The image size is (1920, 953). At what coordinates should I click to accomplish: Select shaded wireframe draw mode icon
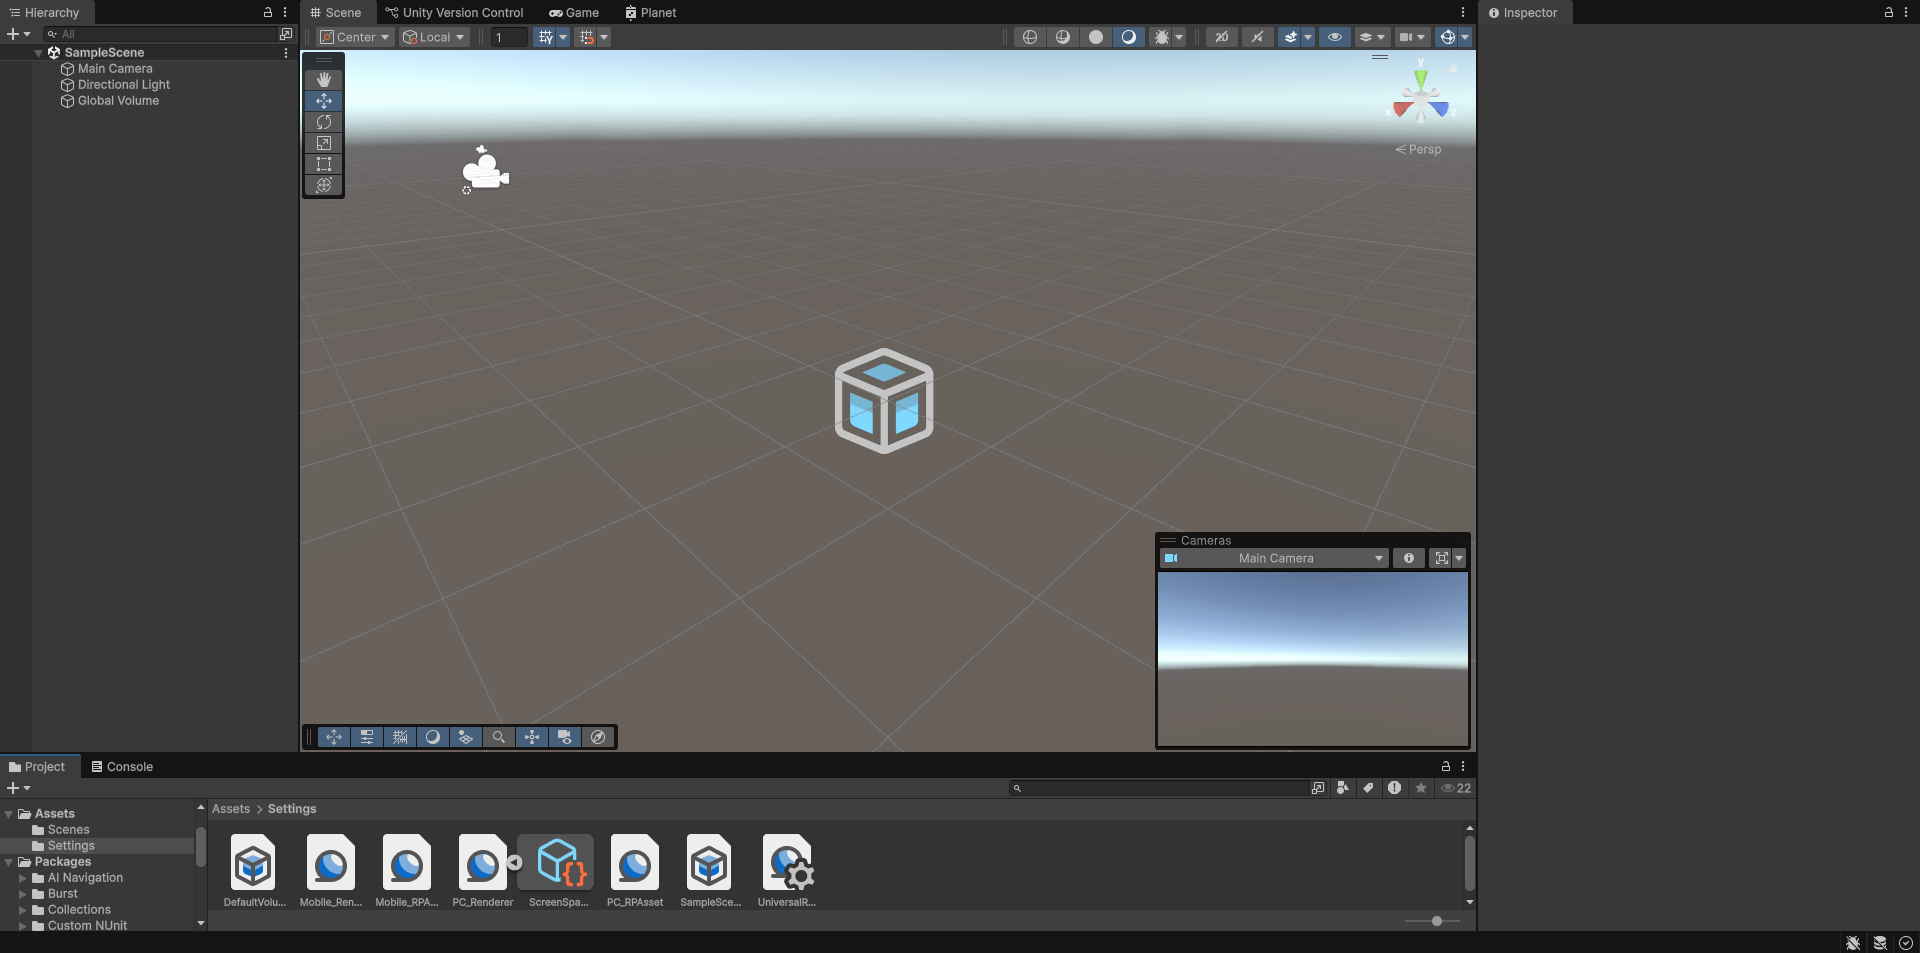pyautogui.click(x=1063, y=37)
